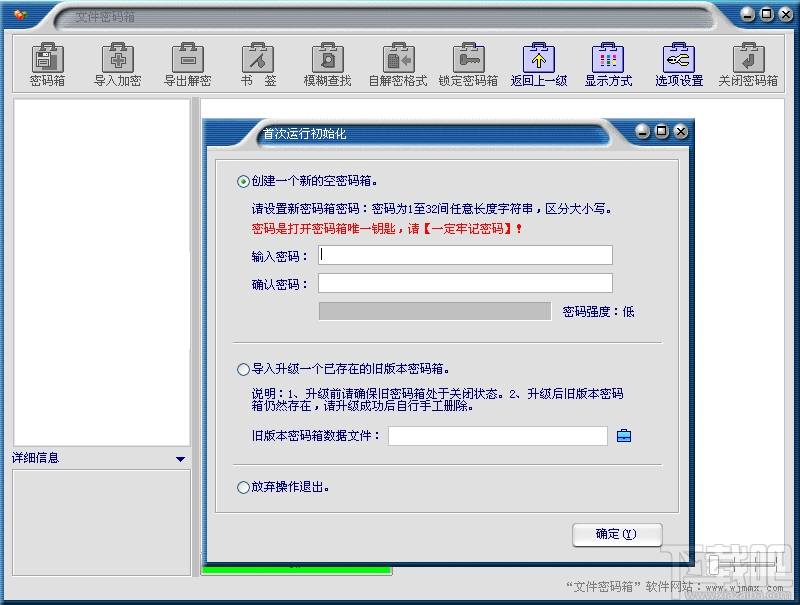Select the 自解密格式 self-decrypt format icon
The image size is (800, 605).
click(x=398, y=64)
